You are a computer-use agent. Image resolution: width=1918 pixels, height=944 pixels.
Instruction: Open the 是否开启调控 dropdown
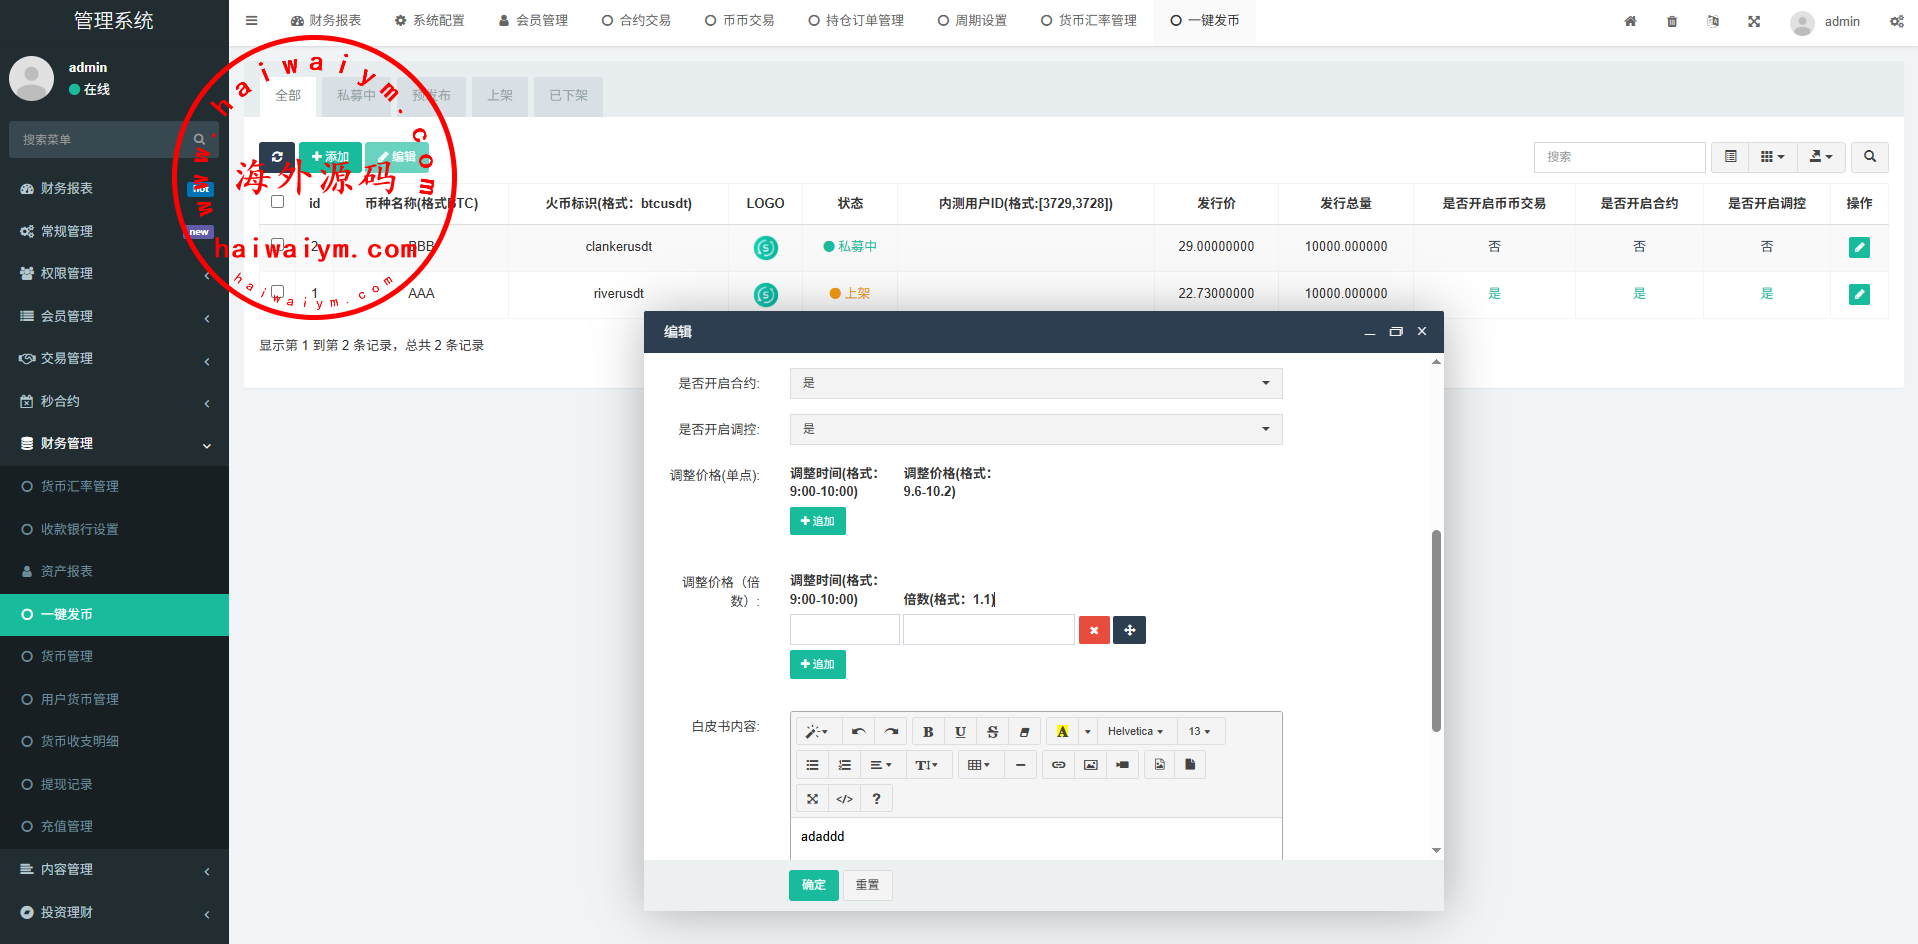point(1035,429)
